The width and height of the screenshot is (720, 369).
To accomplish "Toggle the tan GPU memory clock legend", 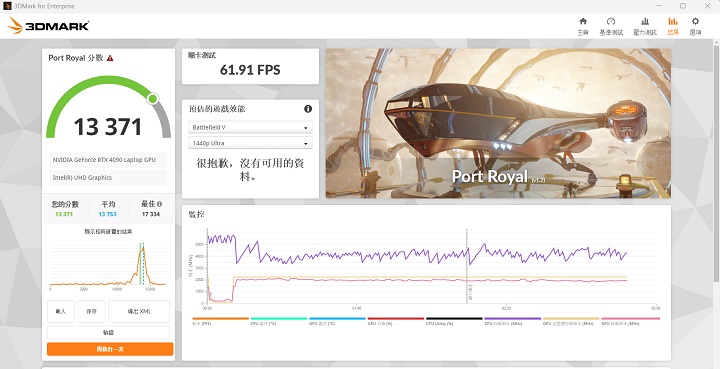I will pos(571,321).
